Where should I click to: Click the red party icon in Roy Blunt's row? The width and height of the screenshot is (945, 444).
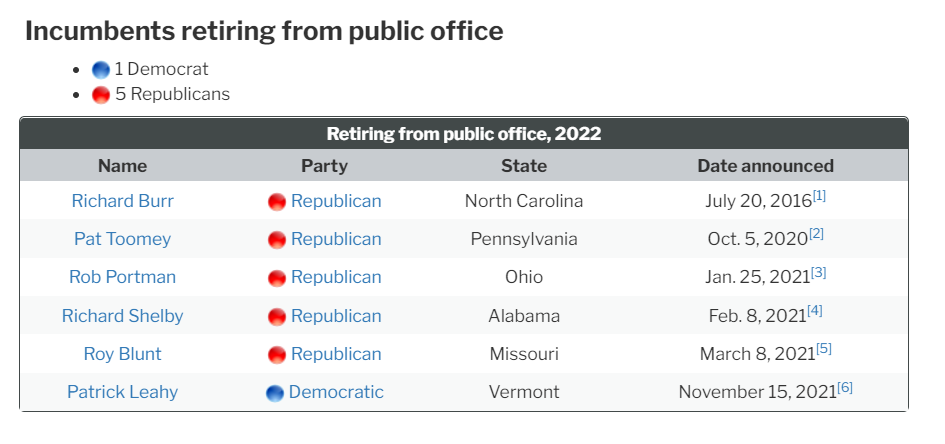tap(277, 354)
